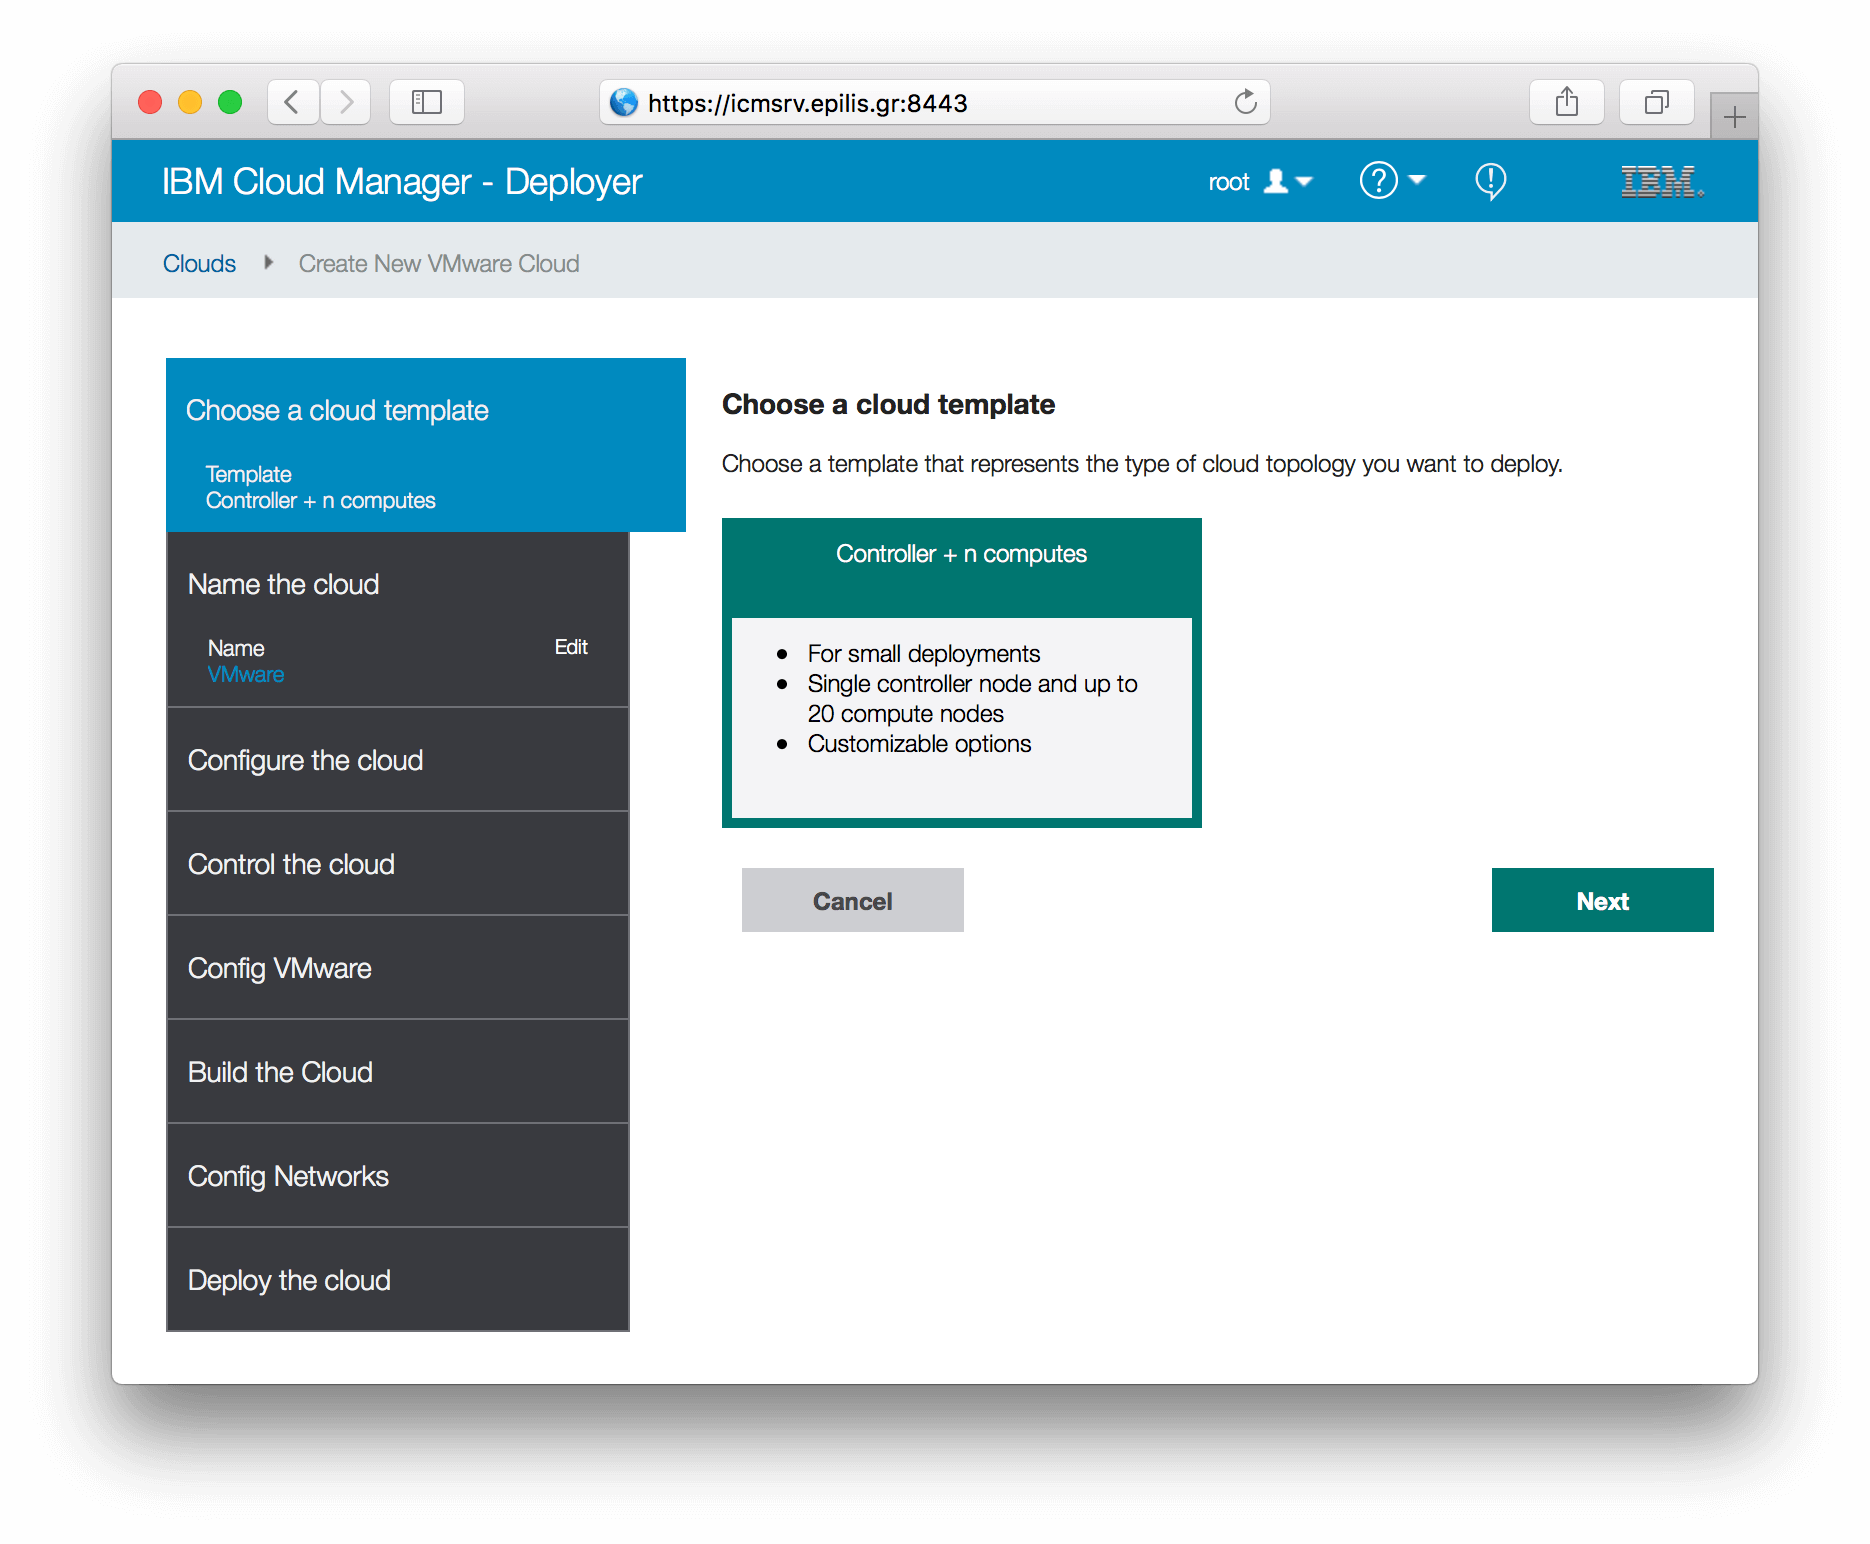Viewport: 1870px width, 1544px height.
Task: Open the help question mark dropdown
Action: click(1392, 181)
